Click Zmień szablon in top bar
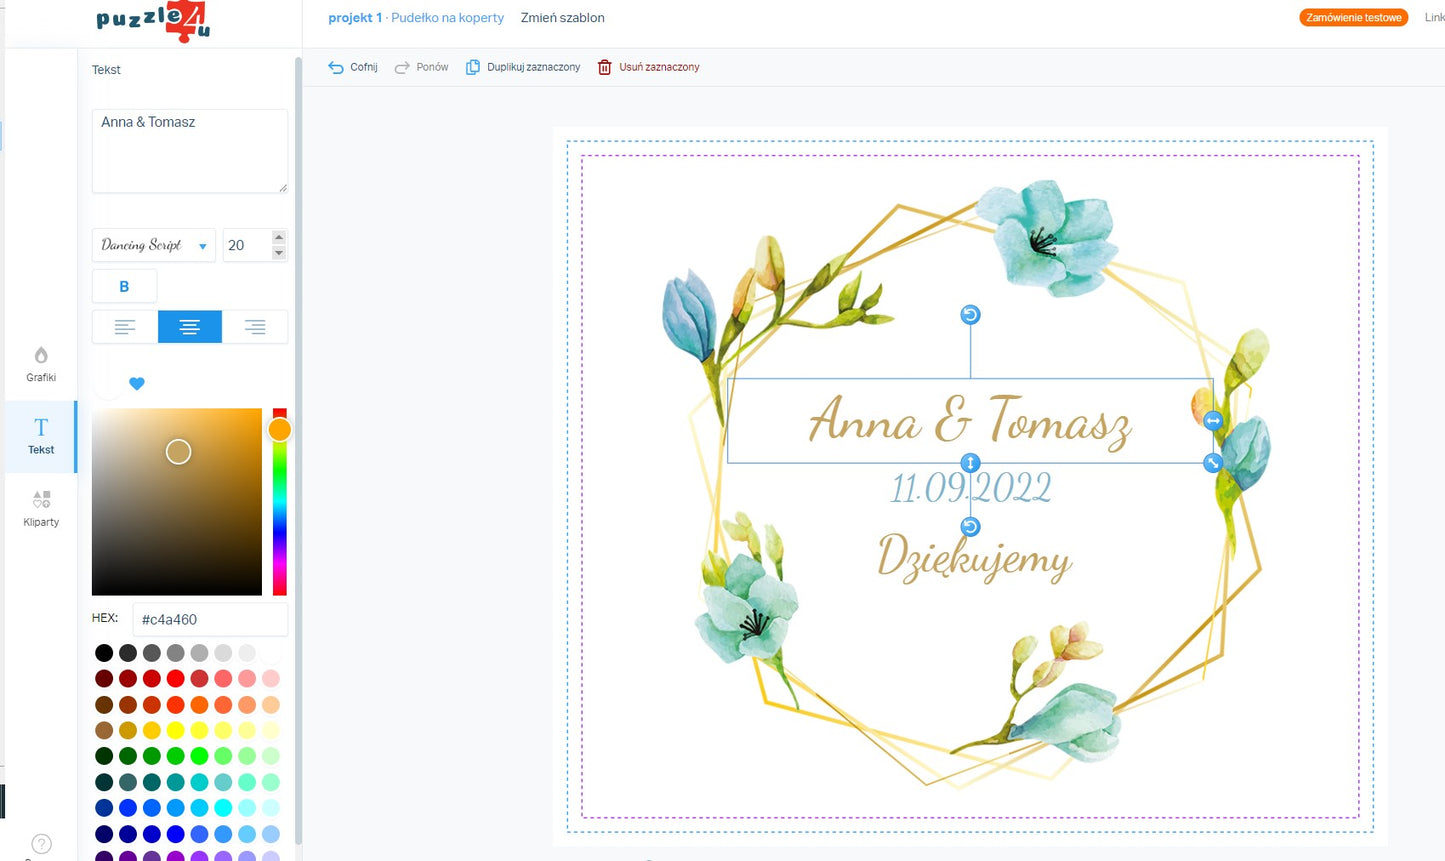The image size is (1445, 861). [x=562, y=18]
